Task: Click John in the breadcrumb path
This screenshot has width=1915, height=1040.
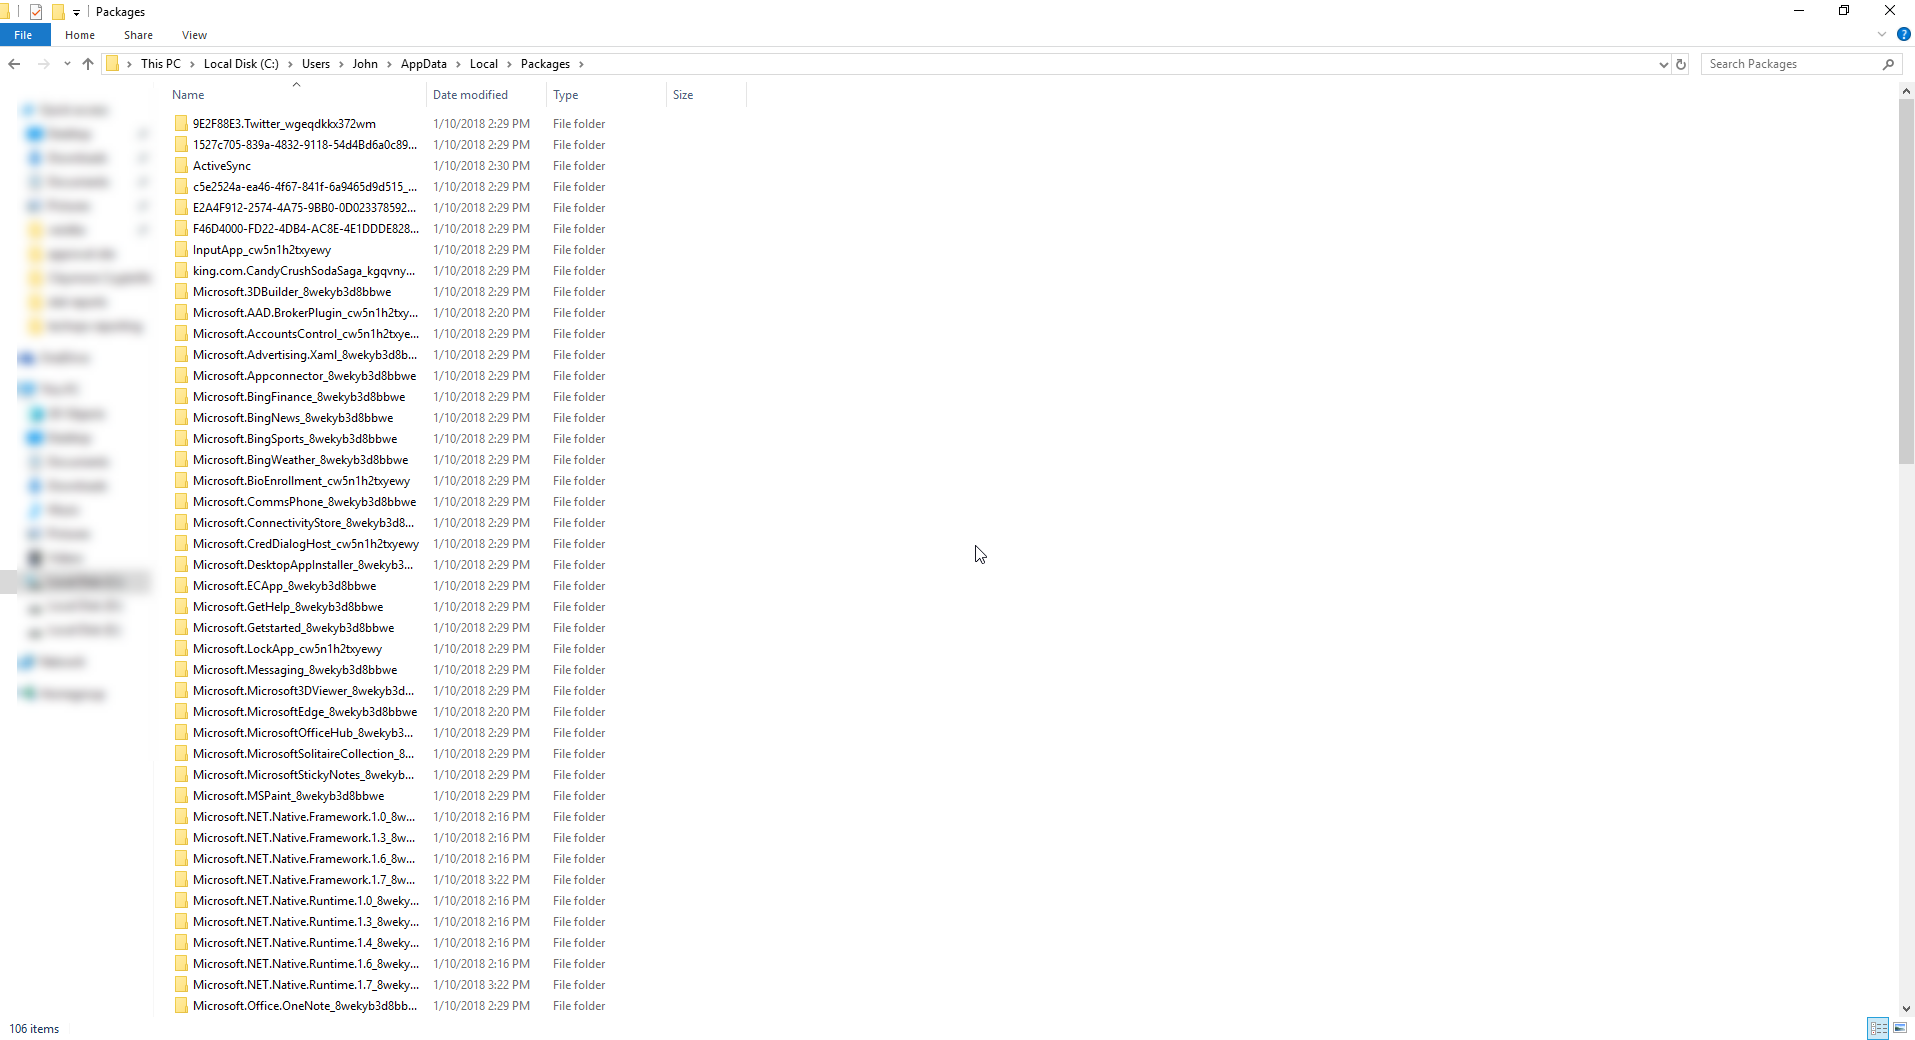Action: (365, 64)
